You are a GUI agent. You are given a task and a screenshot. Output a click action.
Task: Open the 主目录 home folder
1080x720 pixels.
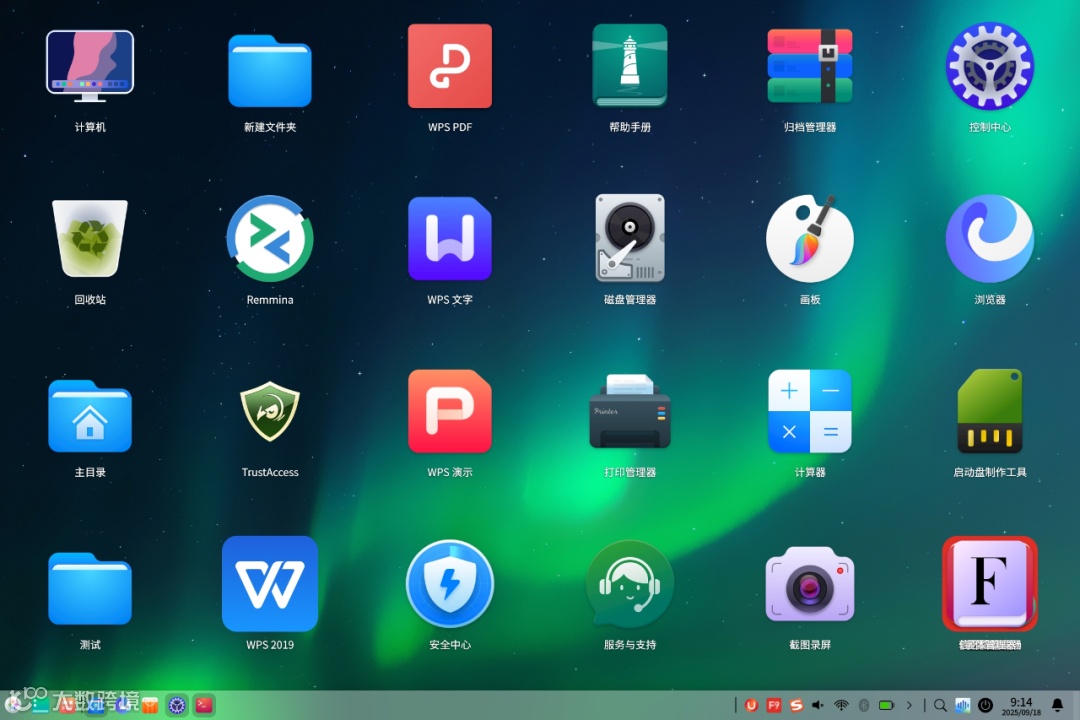[x=90, y=415]
